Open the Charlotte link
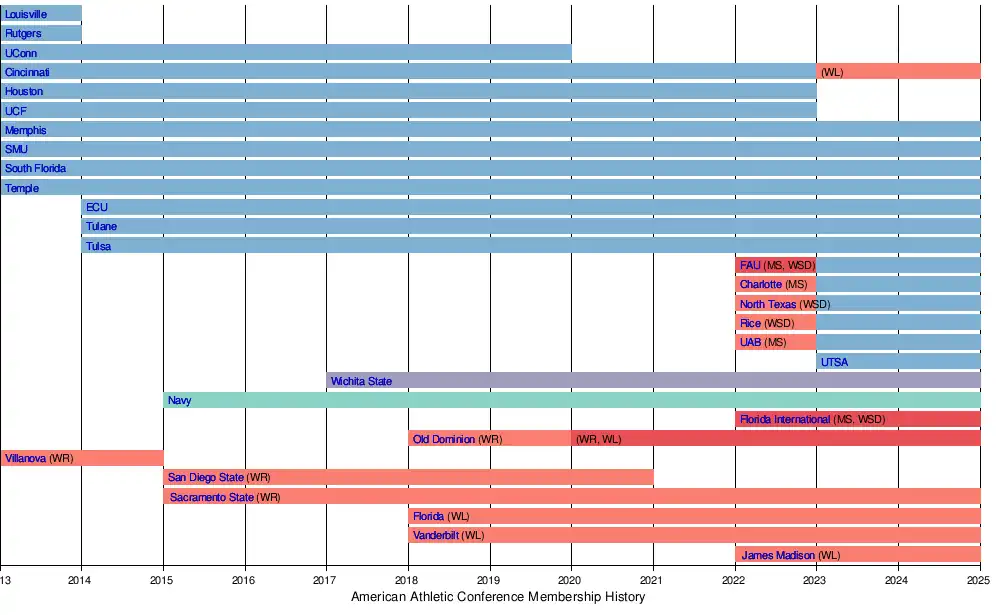Viewport: 1000px width, 615px height. [x=761, y=285]
